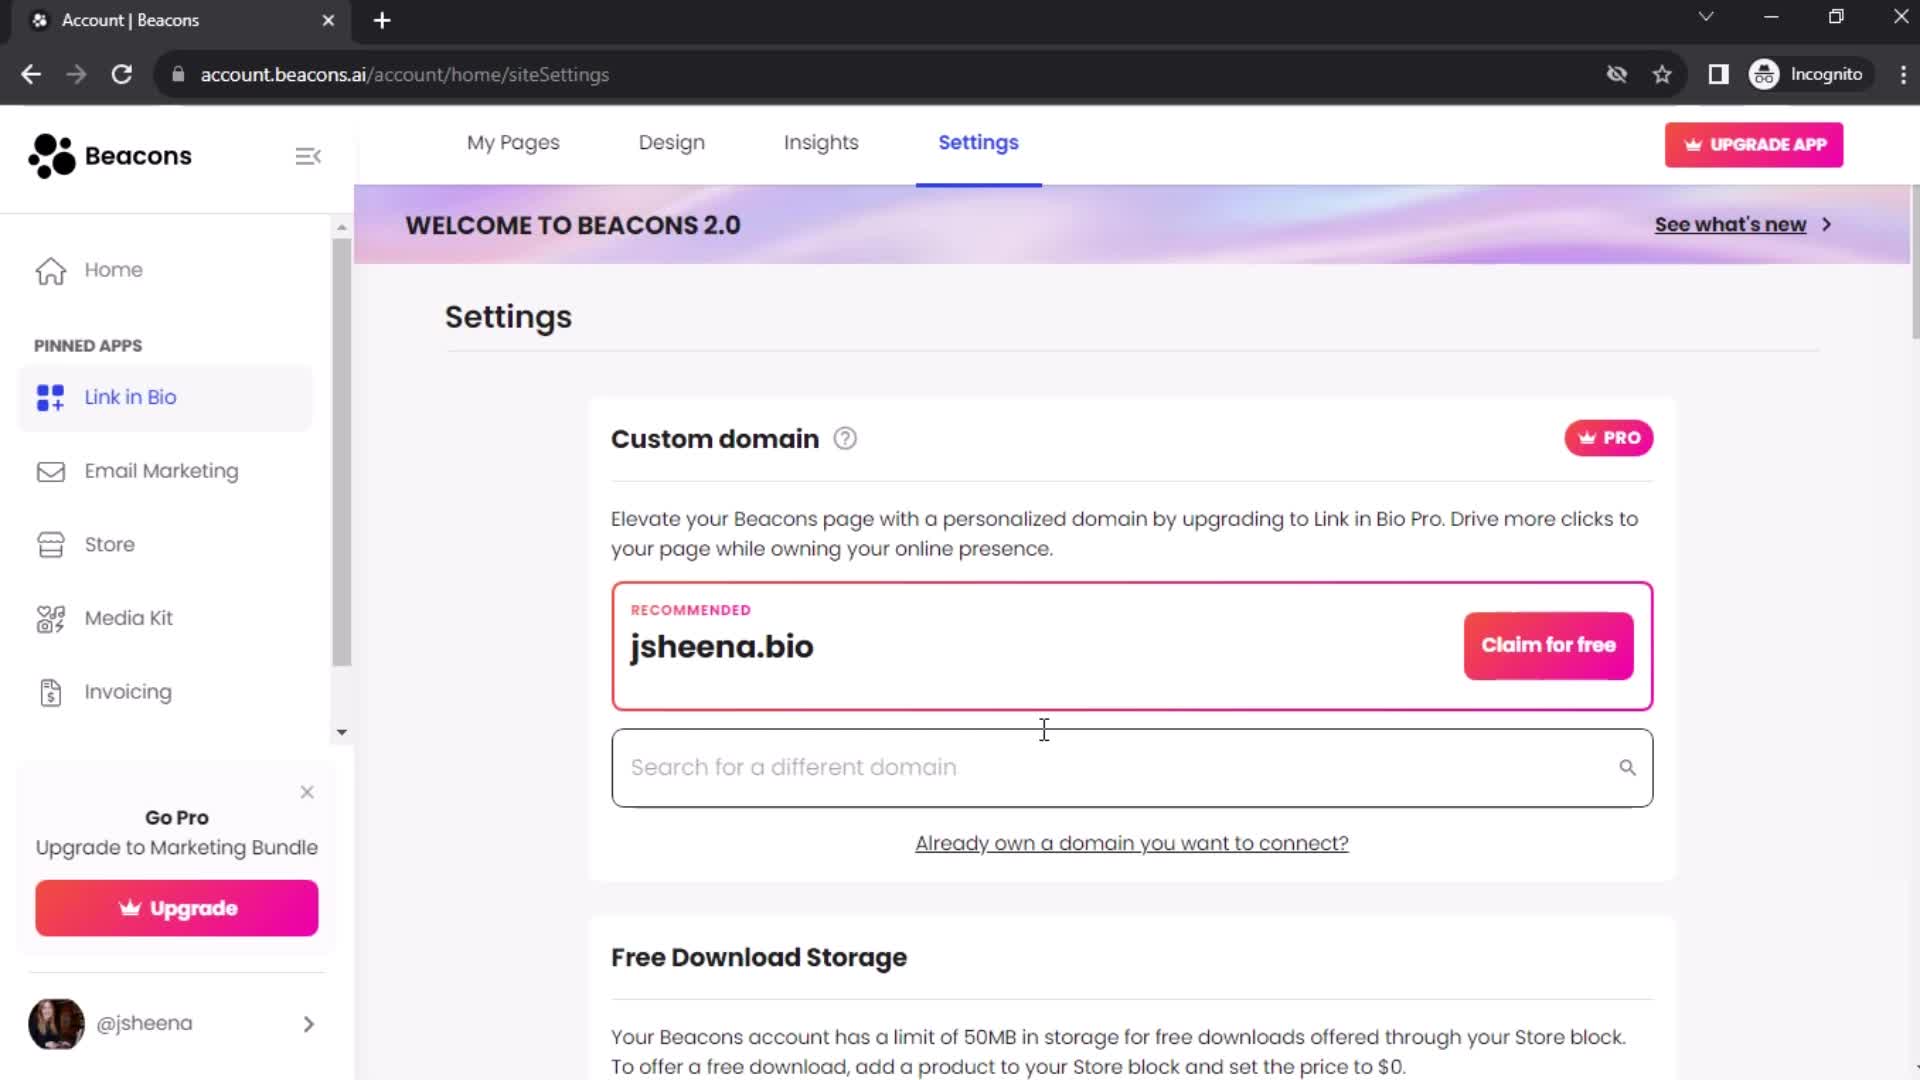Image resolution: width=1920 pixels, height=1080 pixels.
Task: Click the hamburger menu icon
Action: 307,156
